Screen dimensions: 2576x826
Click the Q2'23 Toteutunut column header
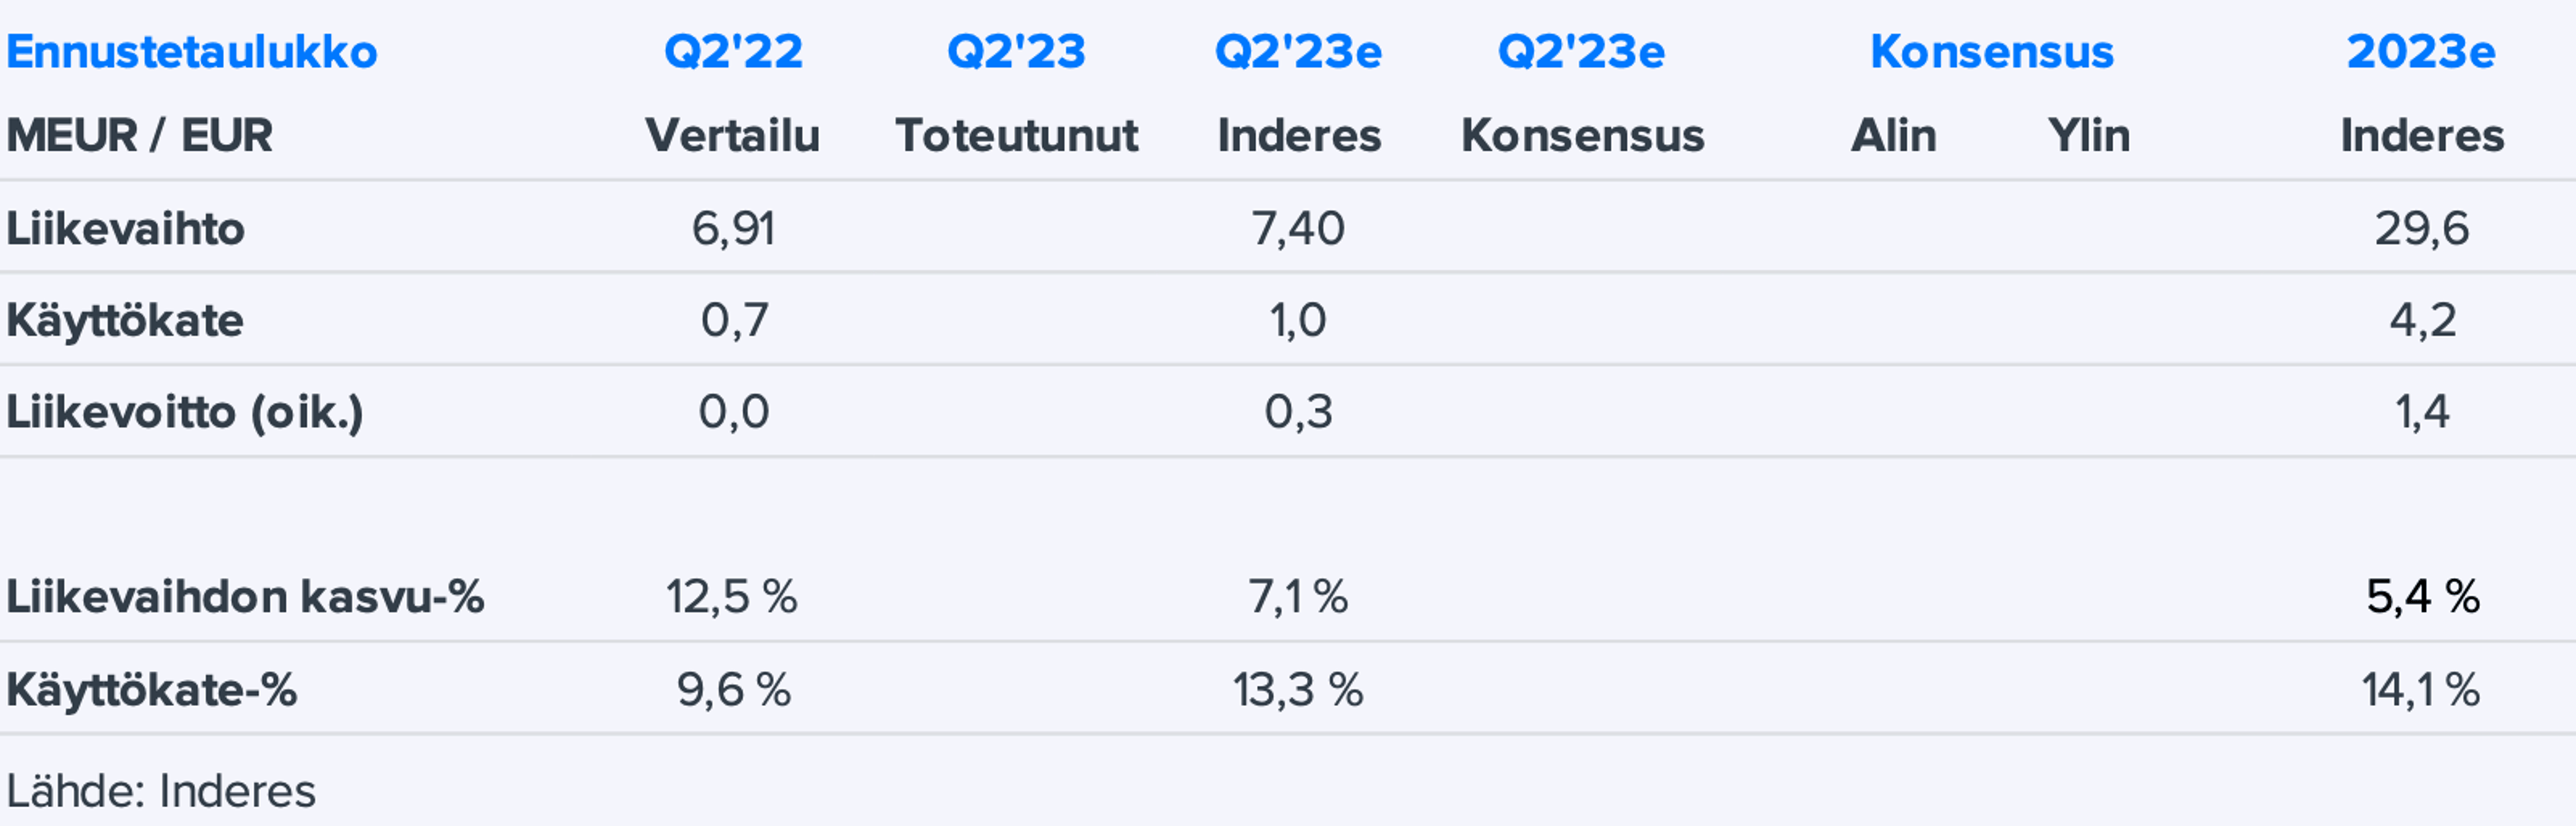[1016, 52]
